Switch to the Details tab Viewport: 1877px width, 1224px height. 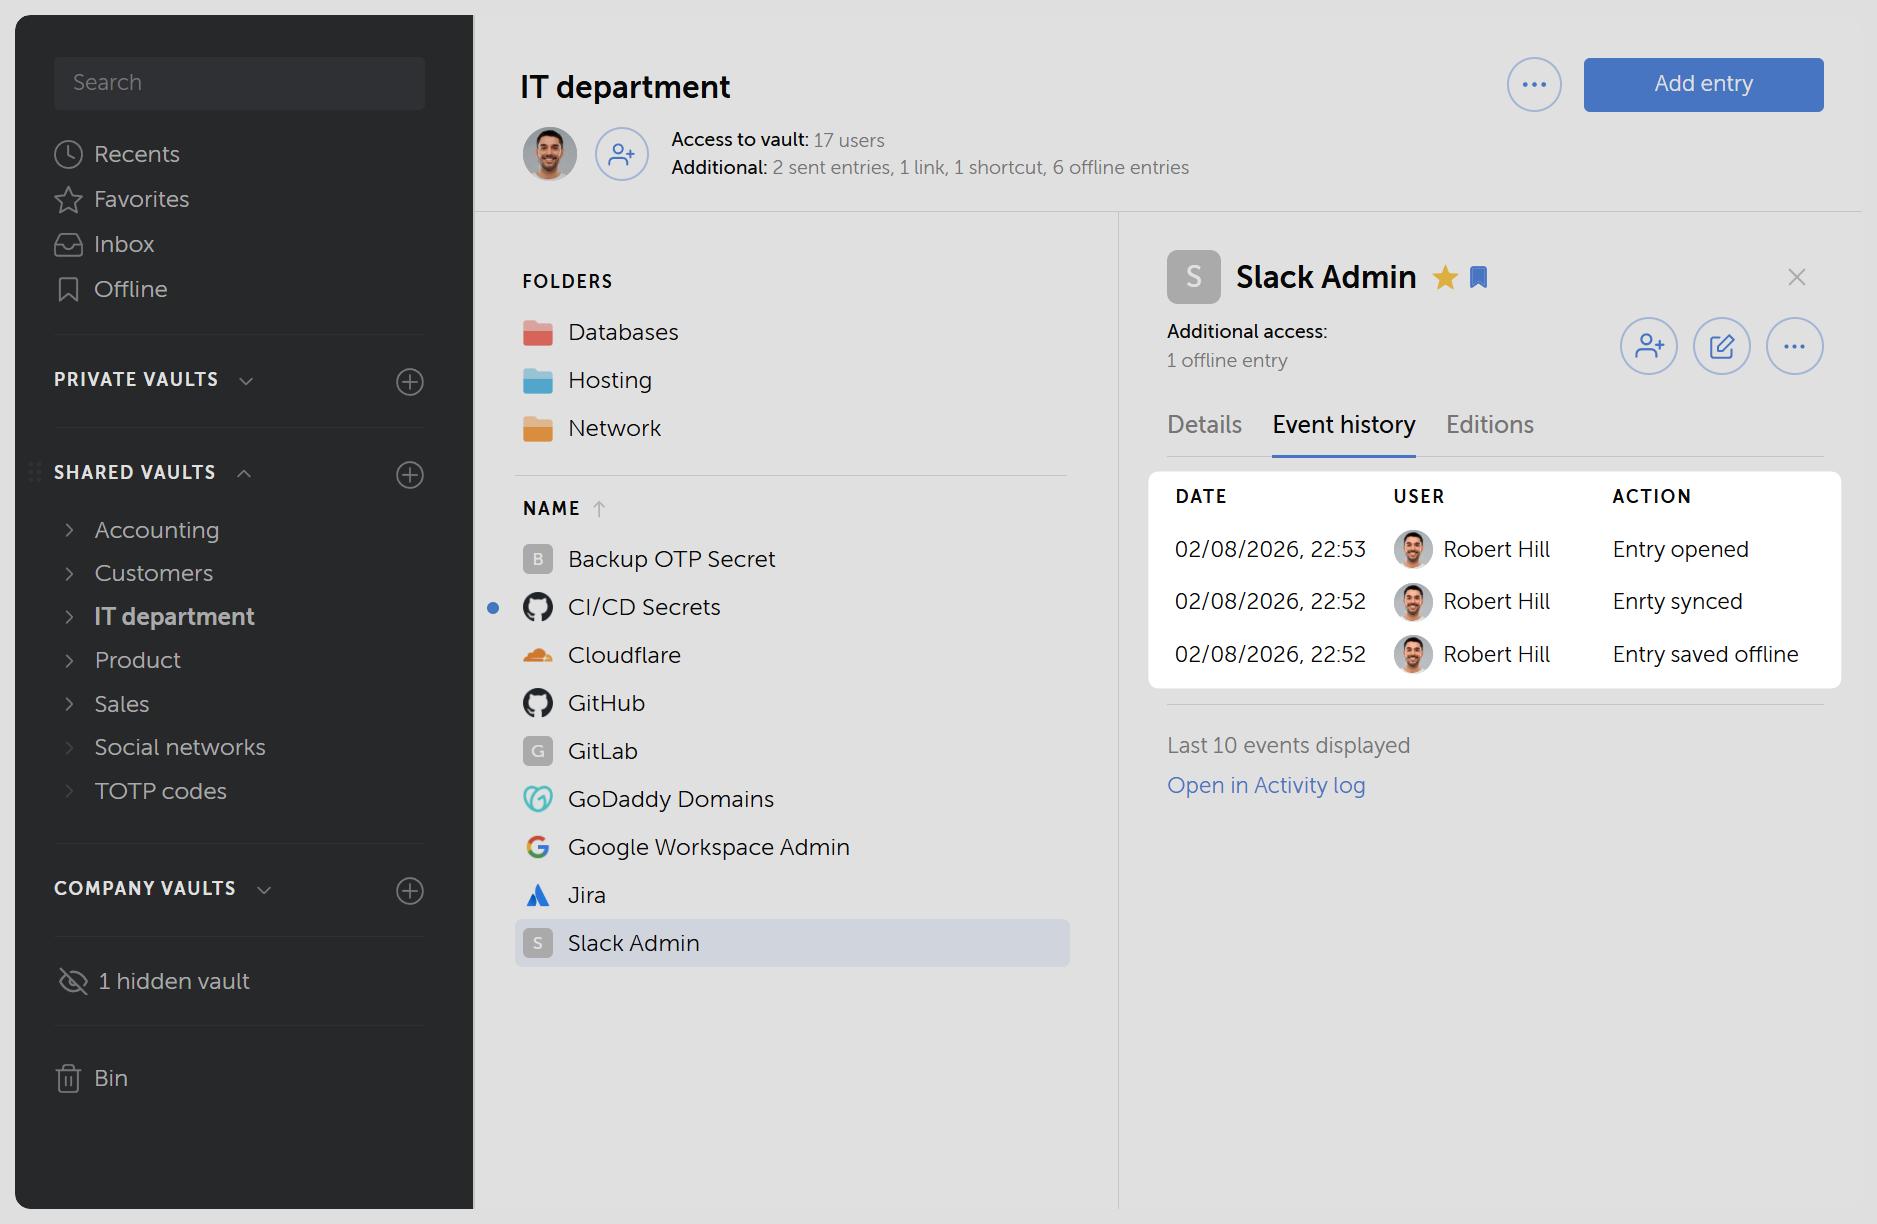pos(1205,425)
